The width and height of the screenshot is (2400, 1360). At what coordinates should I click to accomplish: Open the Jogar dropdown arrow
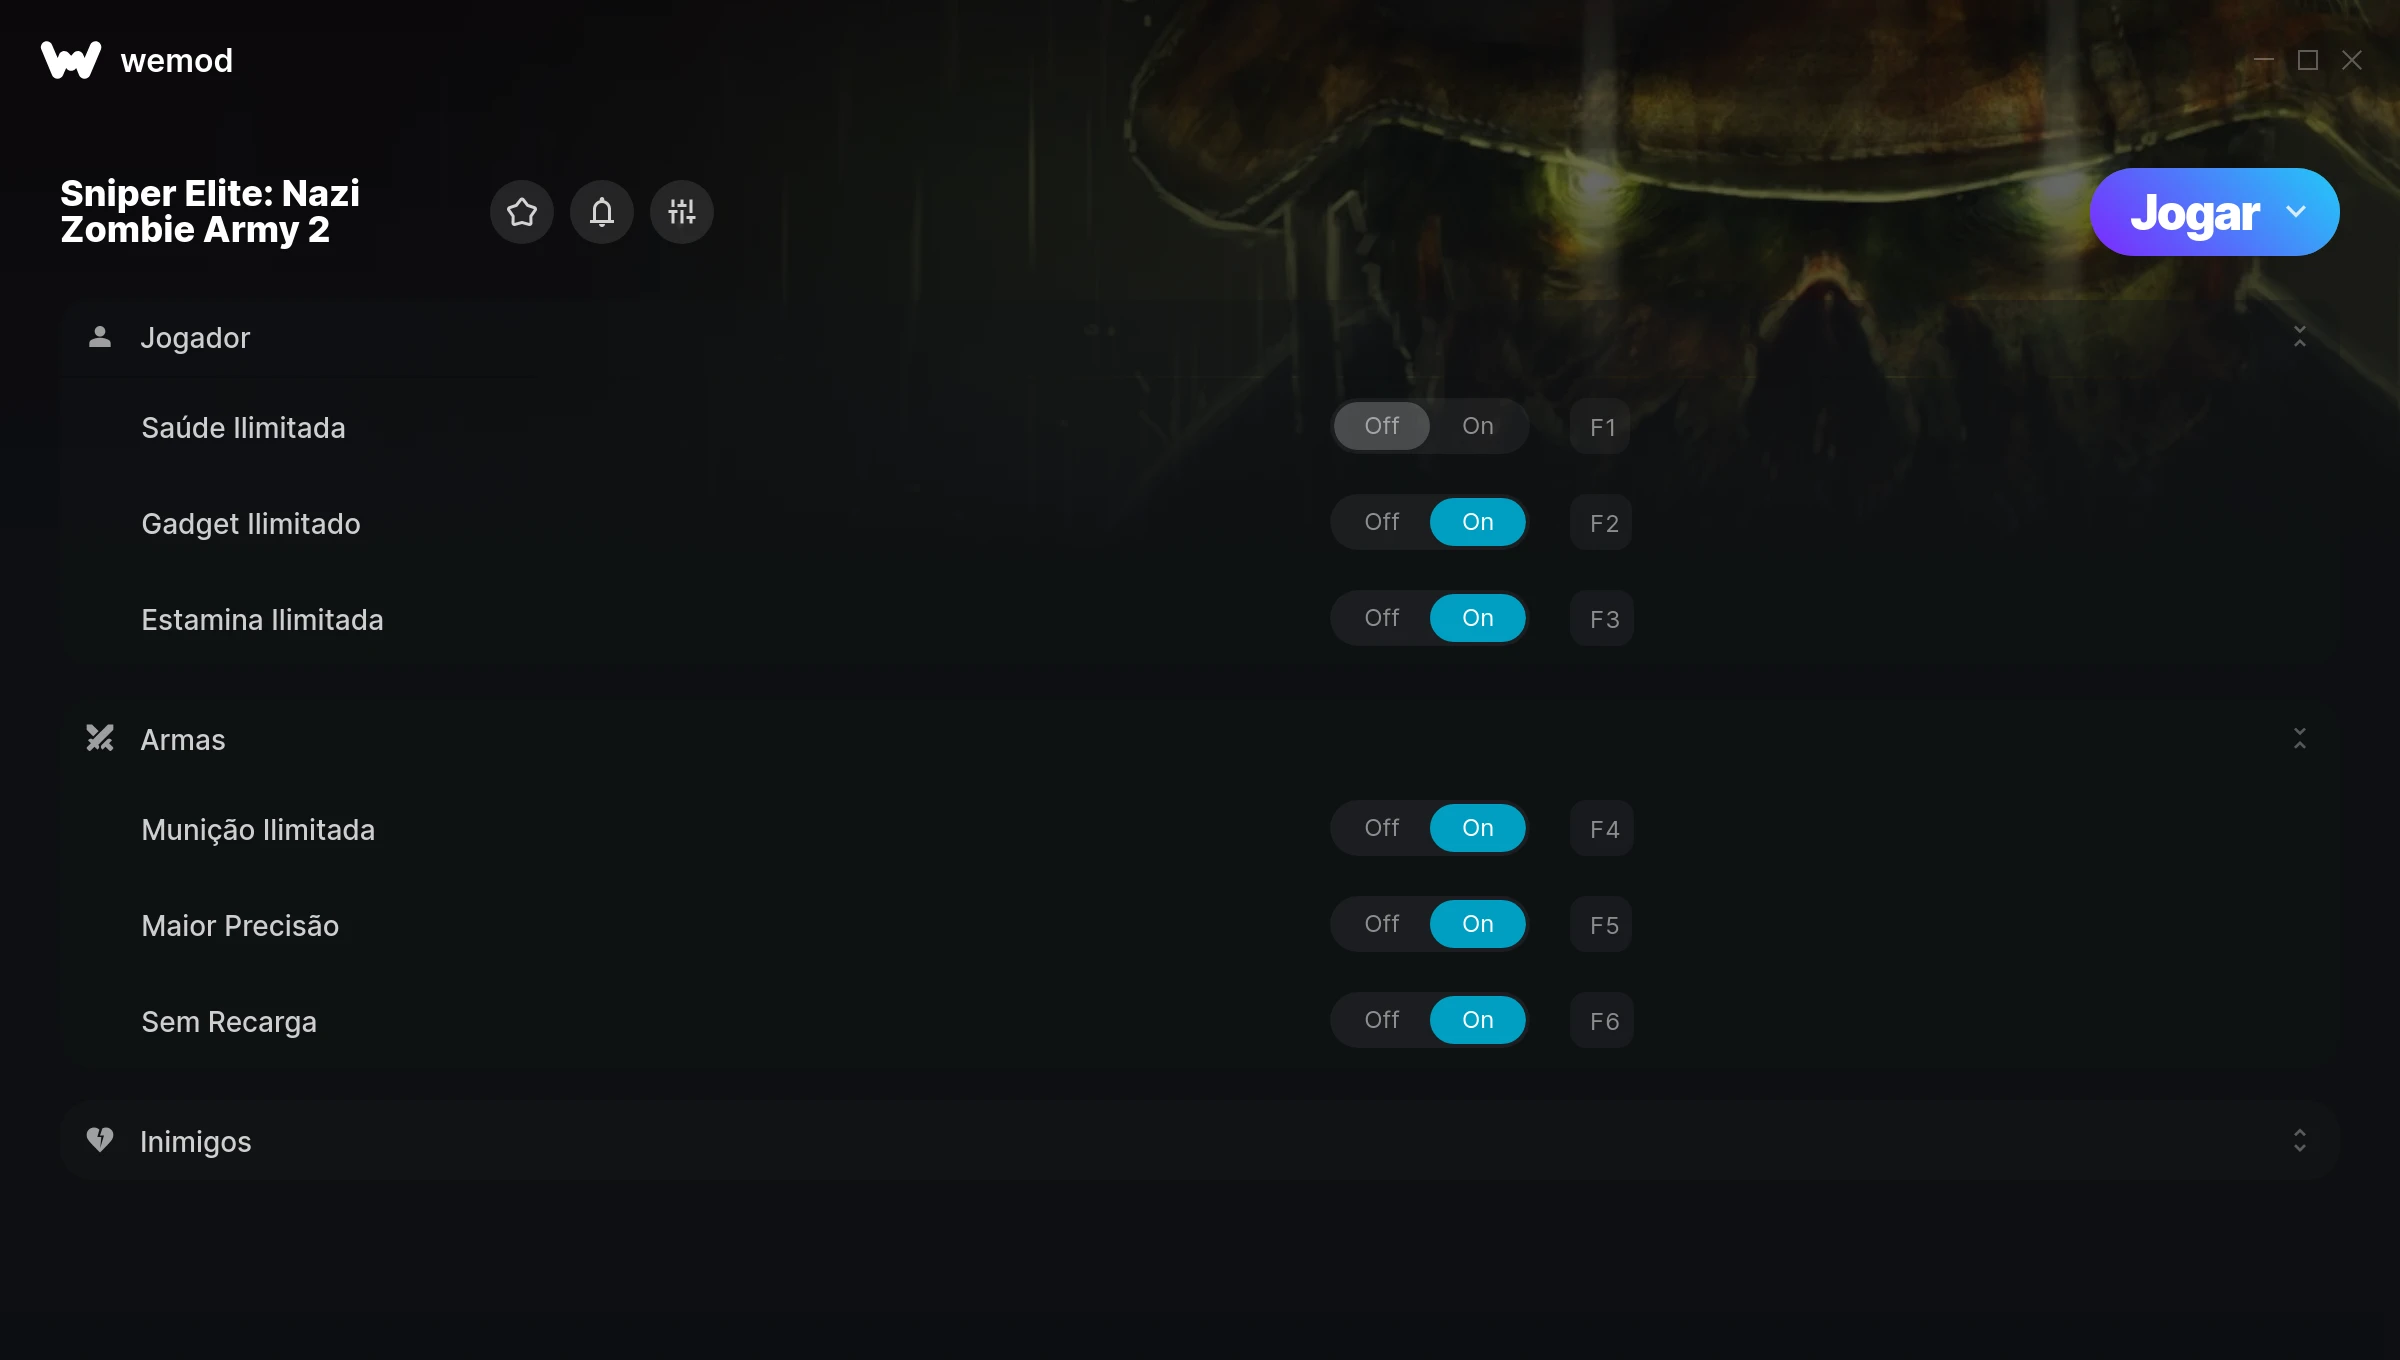(2296, 212)
